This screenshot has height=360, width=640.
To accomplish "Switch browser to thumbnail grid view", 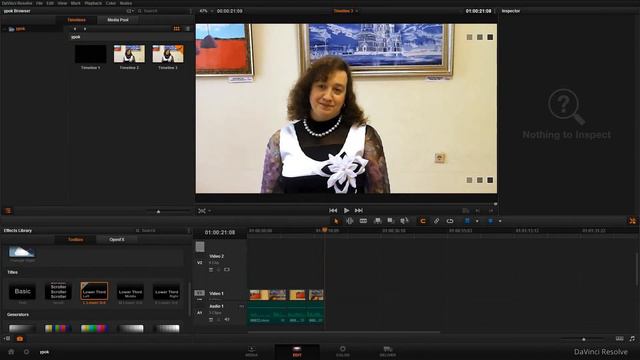I will [x=176, y=29].
